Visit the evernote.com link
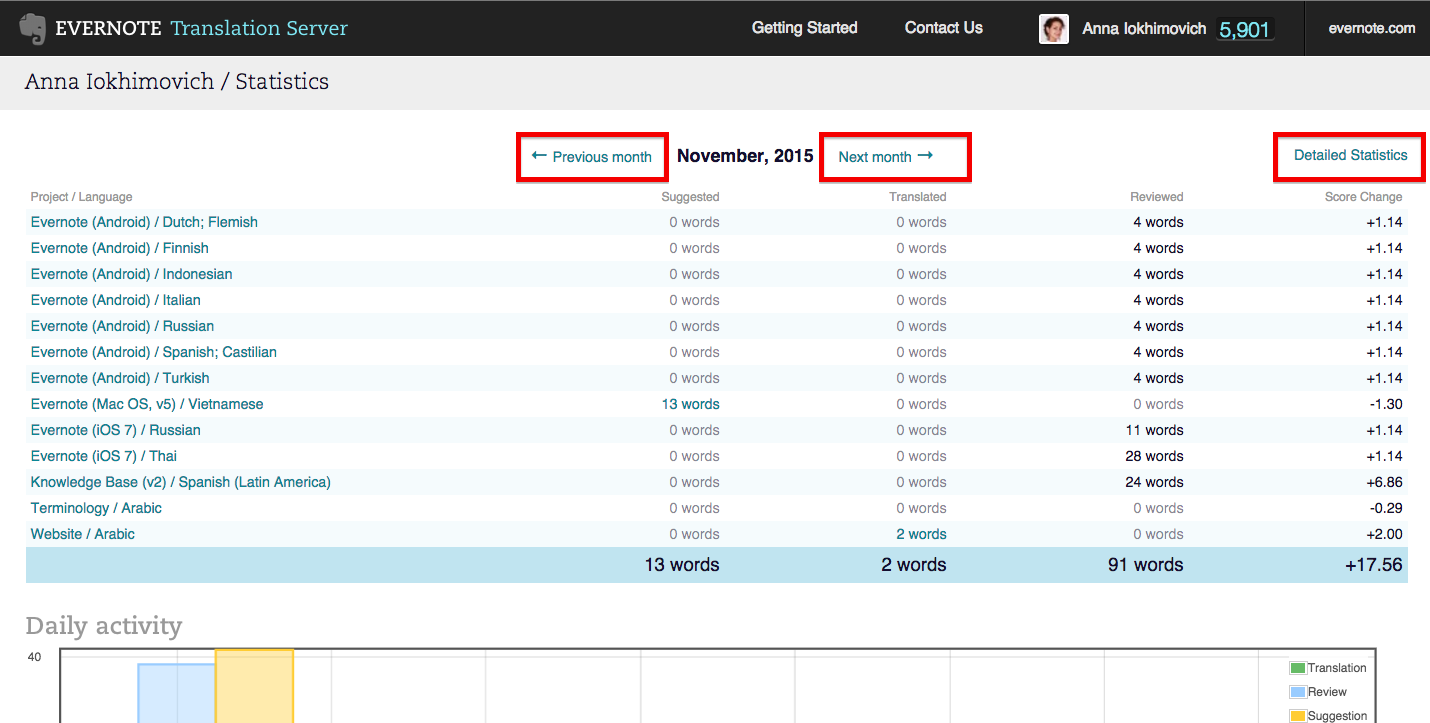 tap(1371, 28)
